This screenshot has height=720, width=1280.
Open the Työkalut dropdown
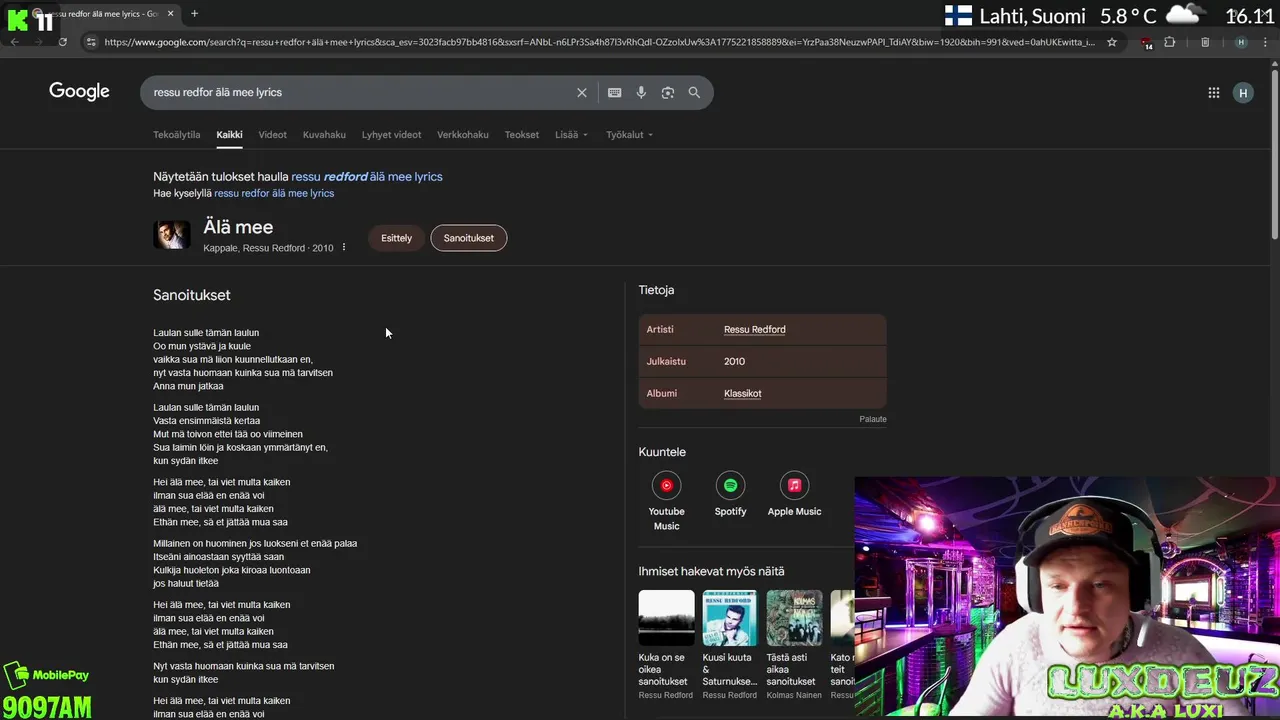[629, 134]
